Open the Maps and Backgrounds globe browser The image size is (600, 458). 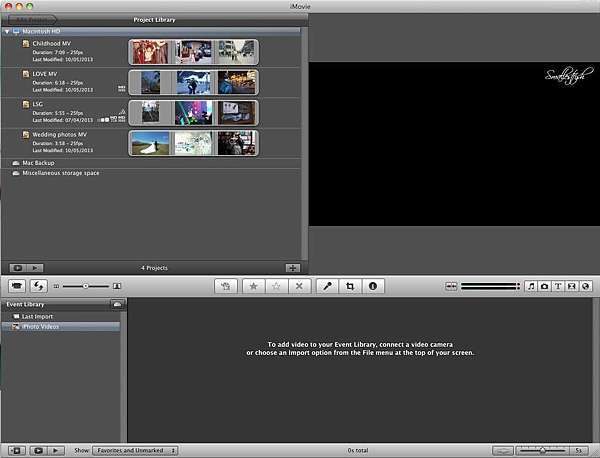click(x=585, y=286)
